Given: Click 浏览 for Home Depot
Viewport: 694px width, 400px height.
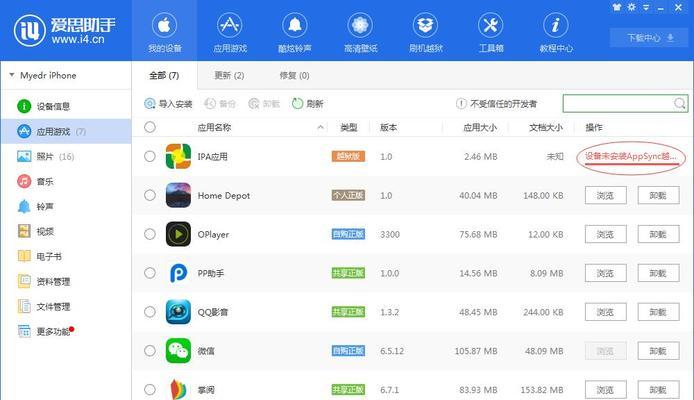Looking at the screenshot, I should (x=605, y=195).
